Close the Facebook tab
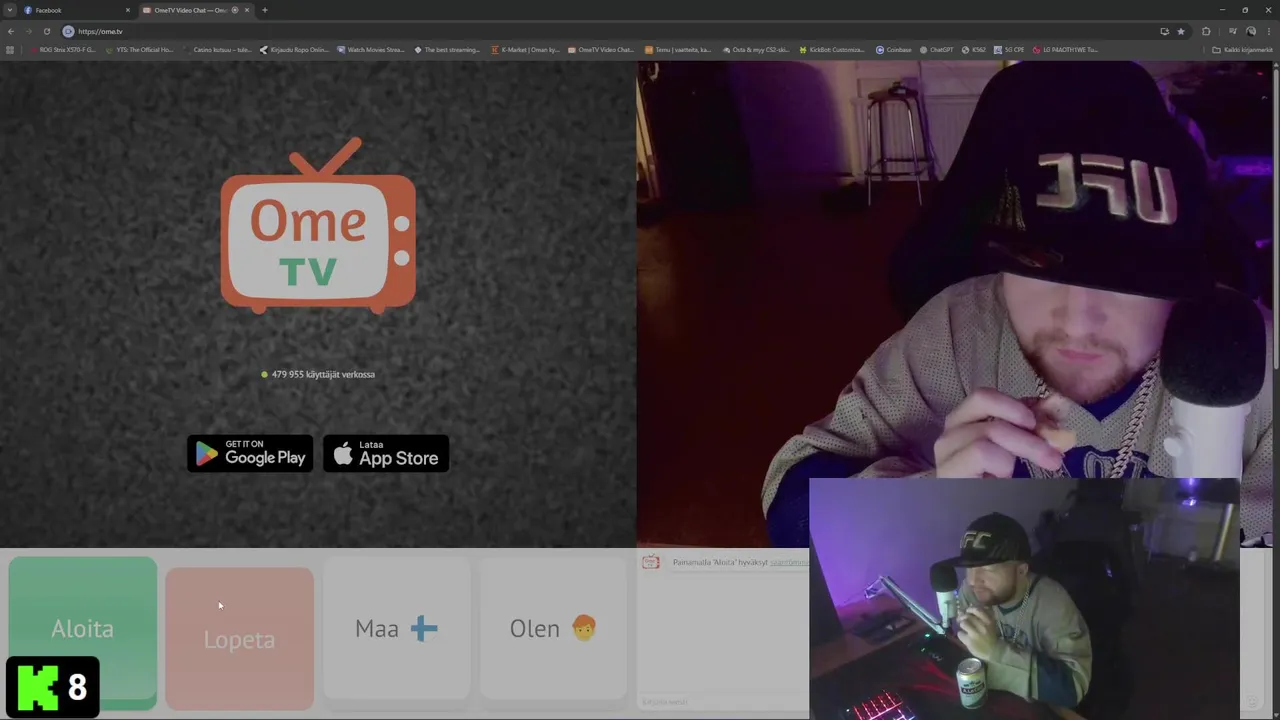The image size is (1280, 720). (x=128, y=10)
